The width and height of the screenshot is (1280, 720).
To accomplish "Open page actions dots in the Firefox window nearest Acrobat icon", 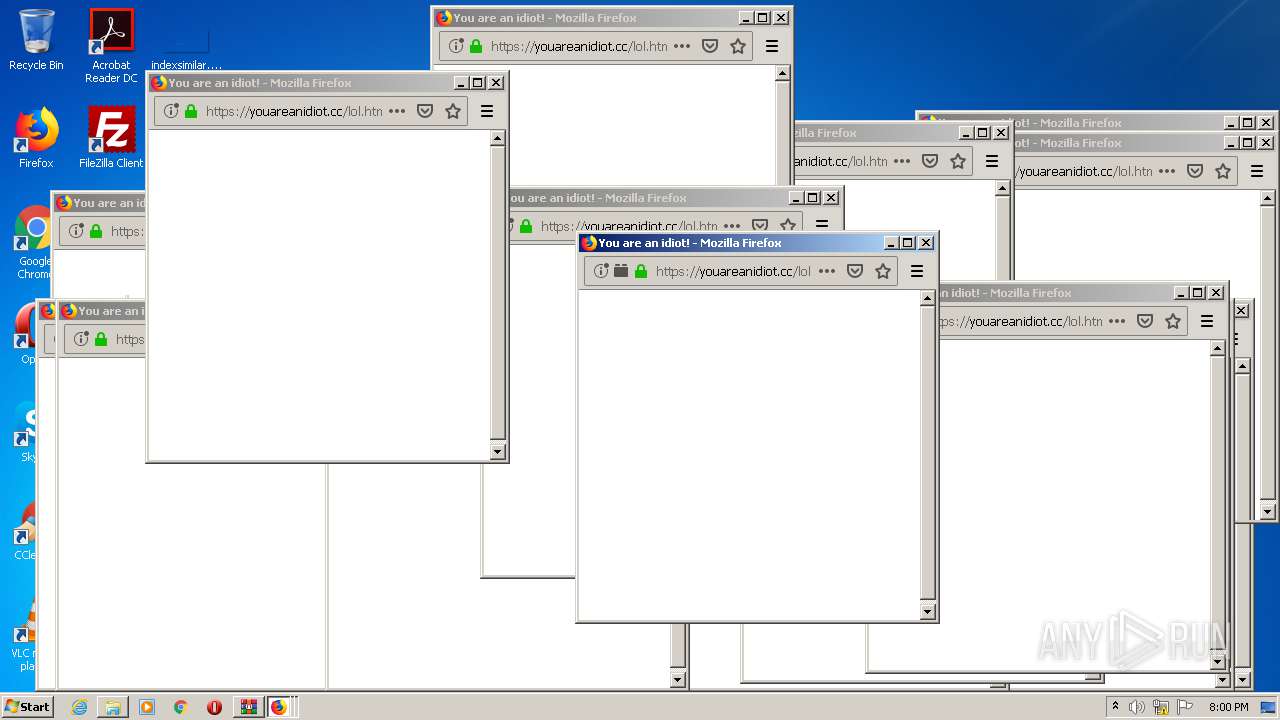I will click(397, 111).
